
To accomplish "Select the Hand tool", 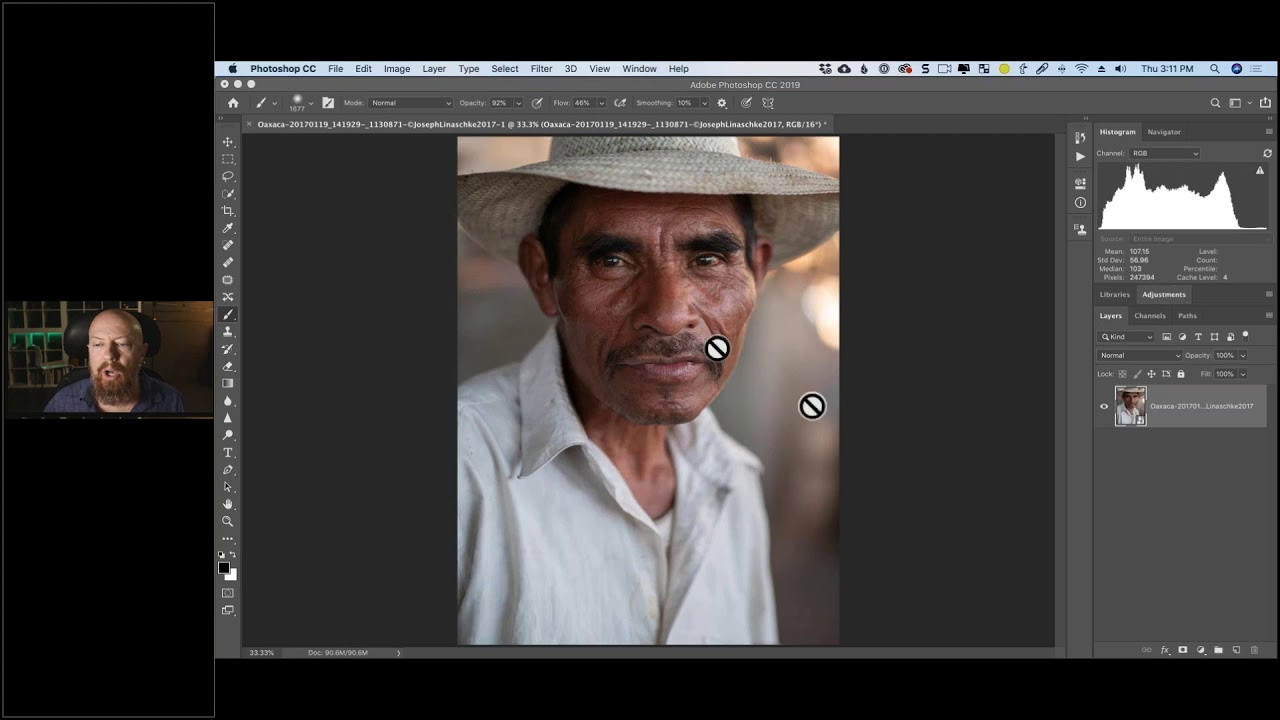I will [x=228, y=504].
